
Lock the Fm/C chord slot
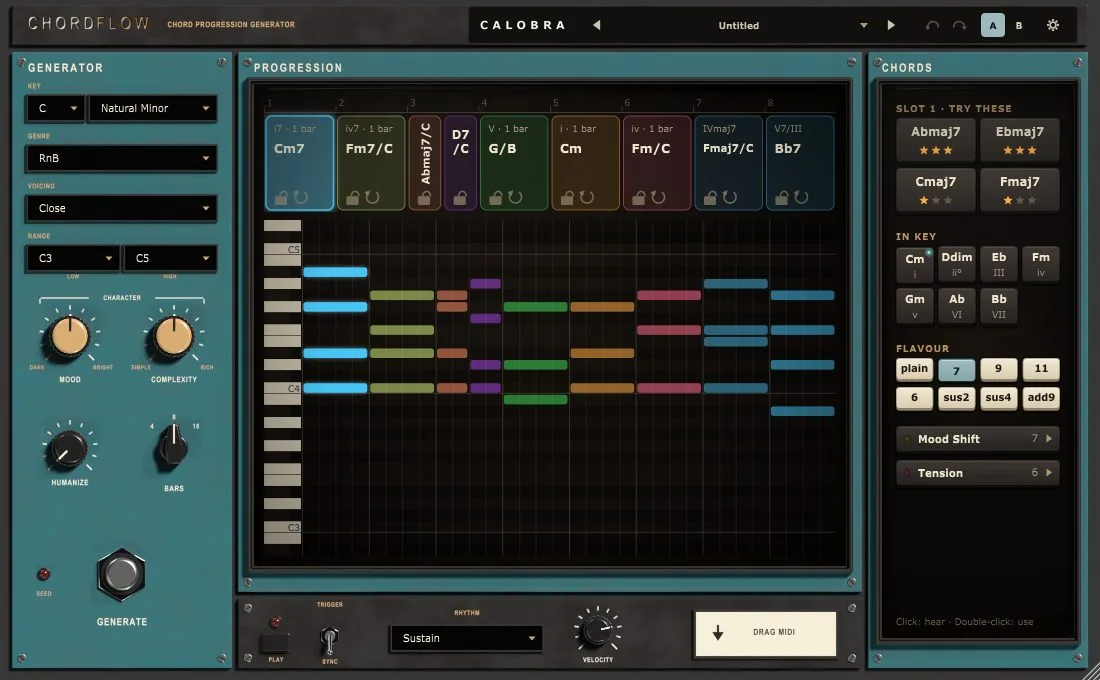639,198
